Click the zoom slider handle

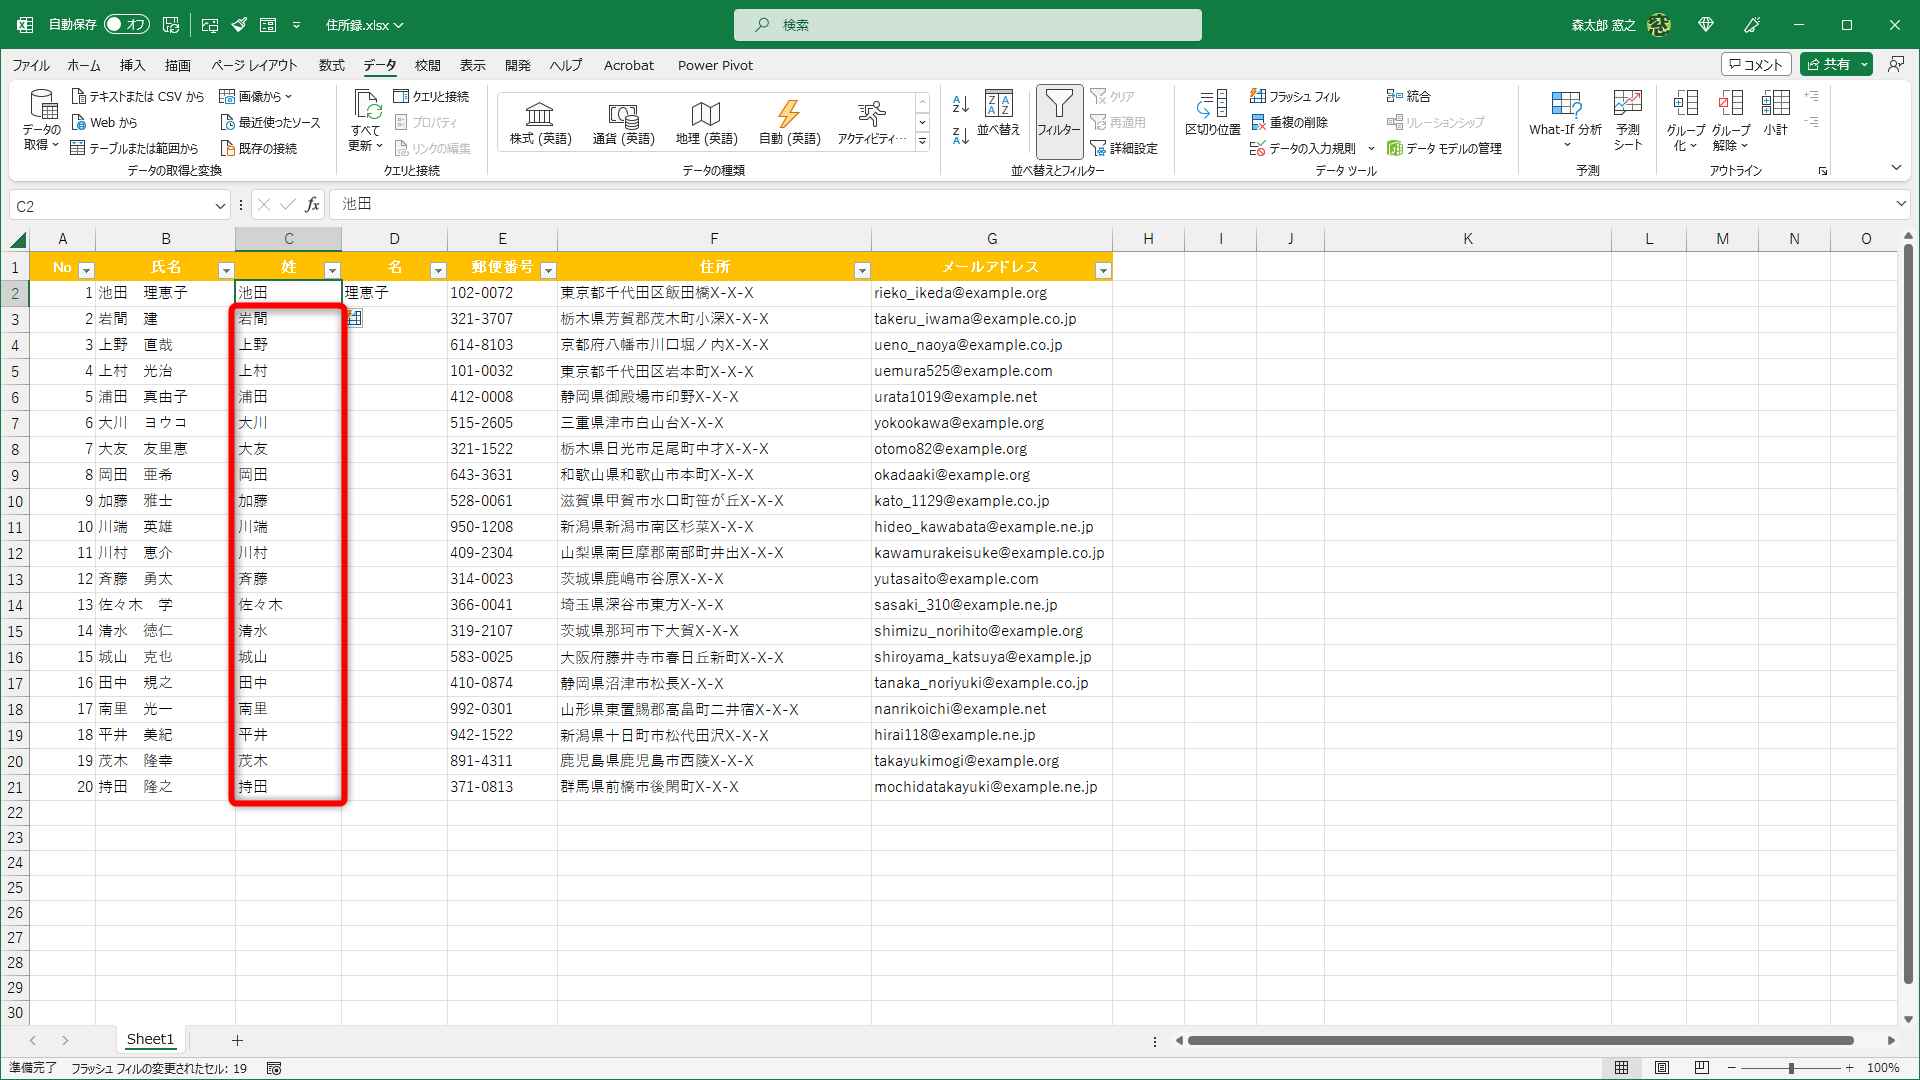coord(1791,1068)
